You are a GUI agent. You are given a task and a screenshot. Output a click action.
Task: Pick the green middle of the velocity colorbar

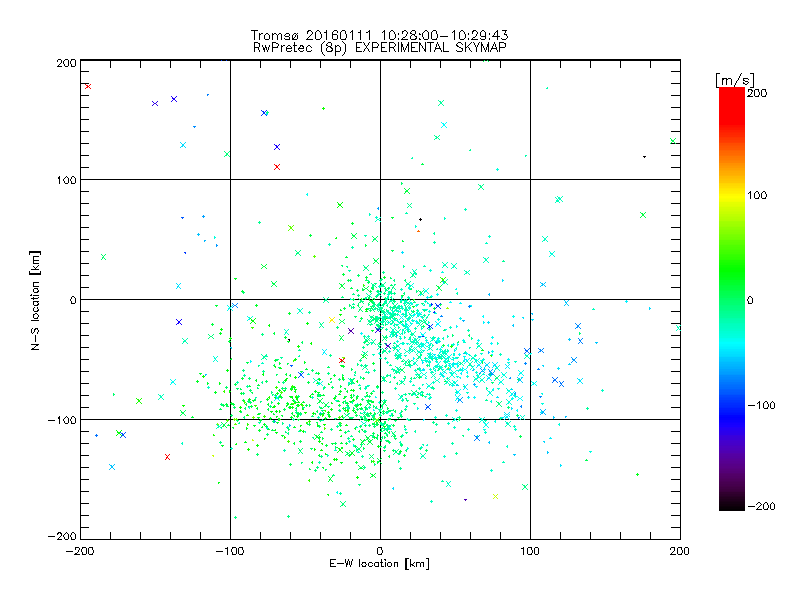(732, 286)
